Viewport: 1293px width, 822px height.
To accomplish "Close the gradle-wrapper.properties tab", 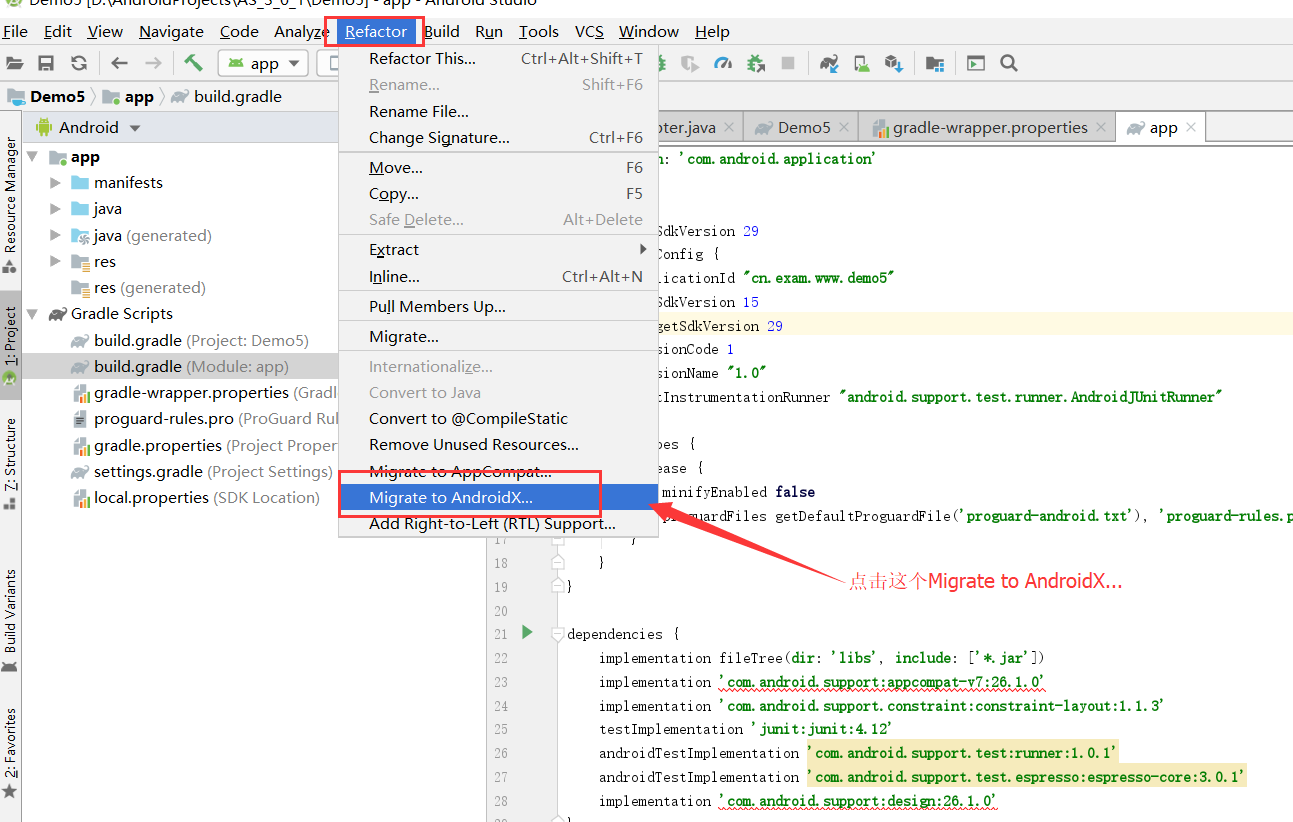I will [x=1101, y=128].
